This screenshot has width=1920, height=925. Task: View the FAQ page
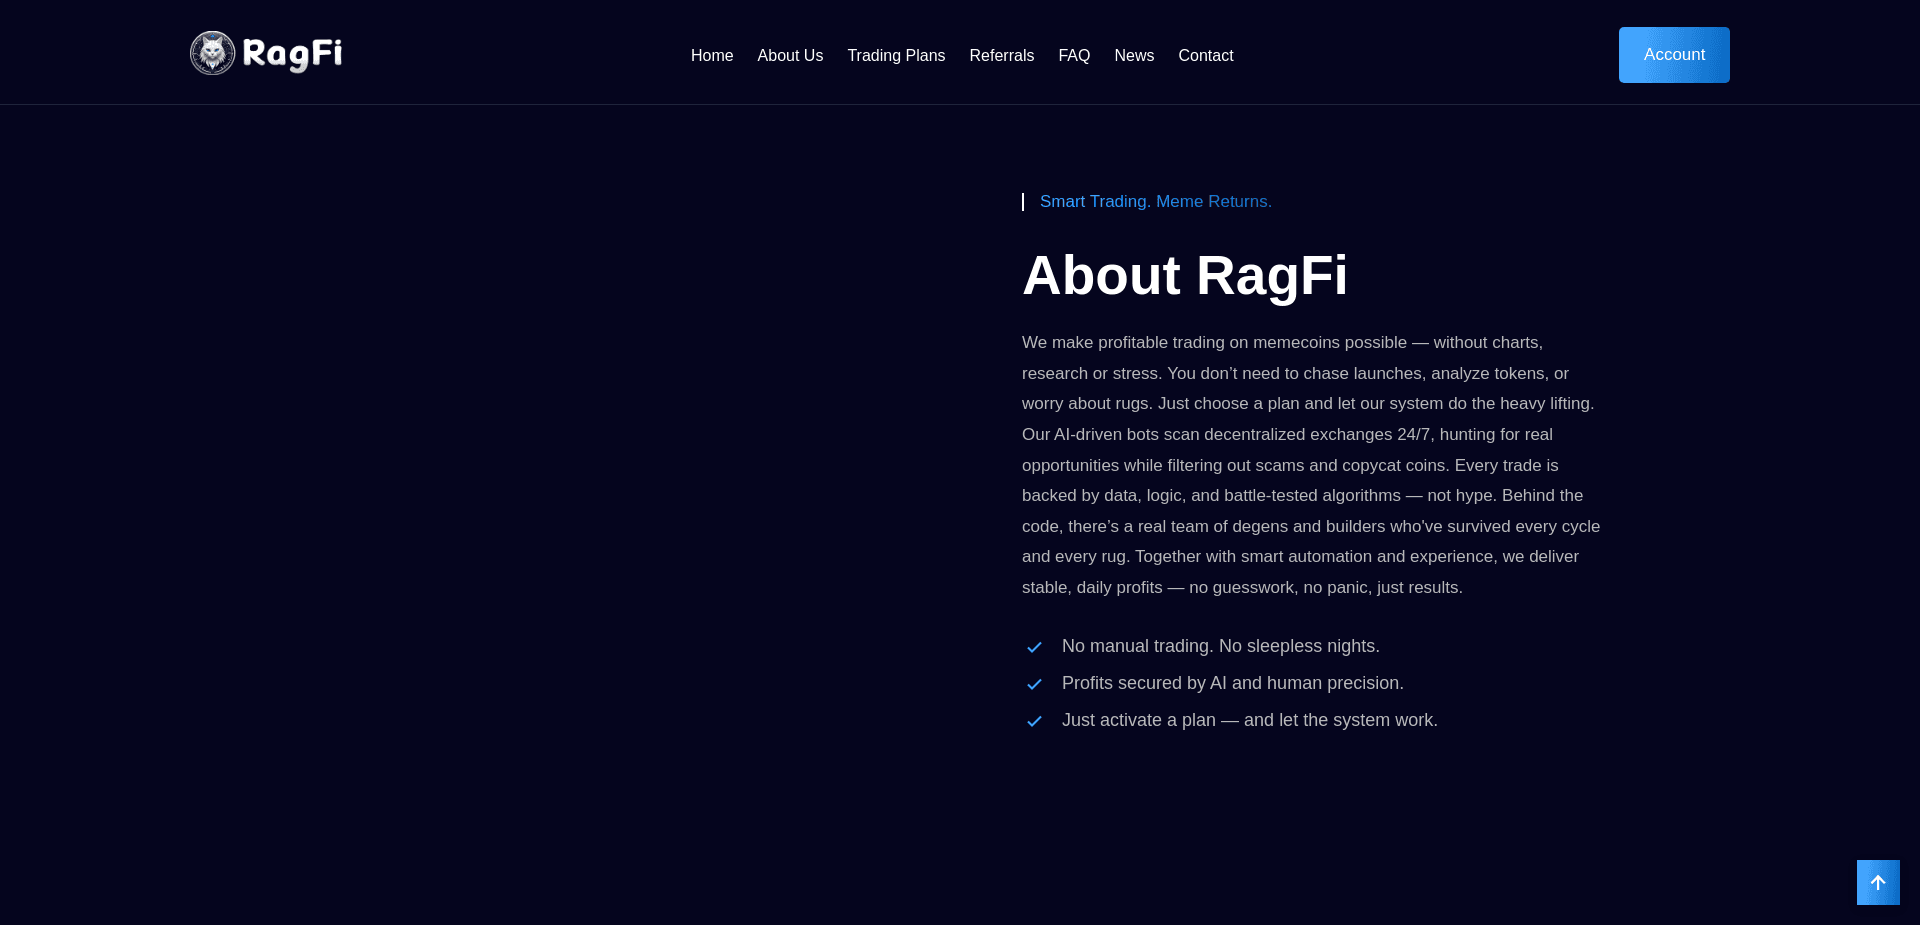[x=1074, y=55]
